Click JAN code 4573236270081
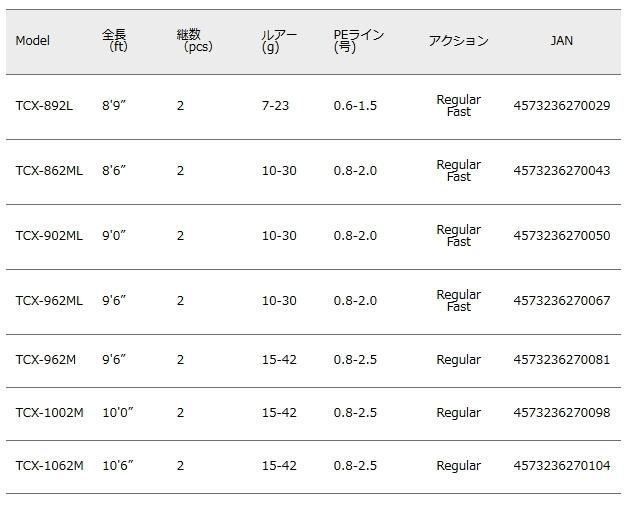This screenshot has height=505, width=629. tap(561, 360)
